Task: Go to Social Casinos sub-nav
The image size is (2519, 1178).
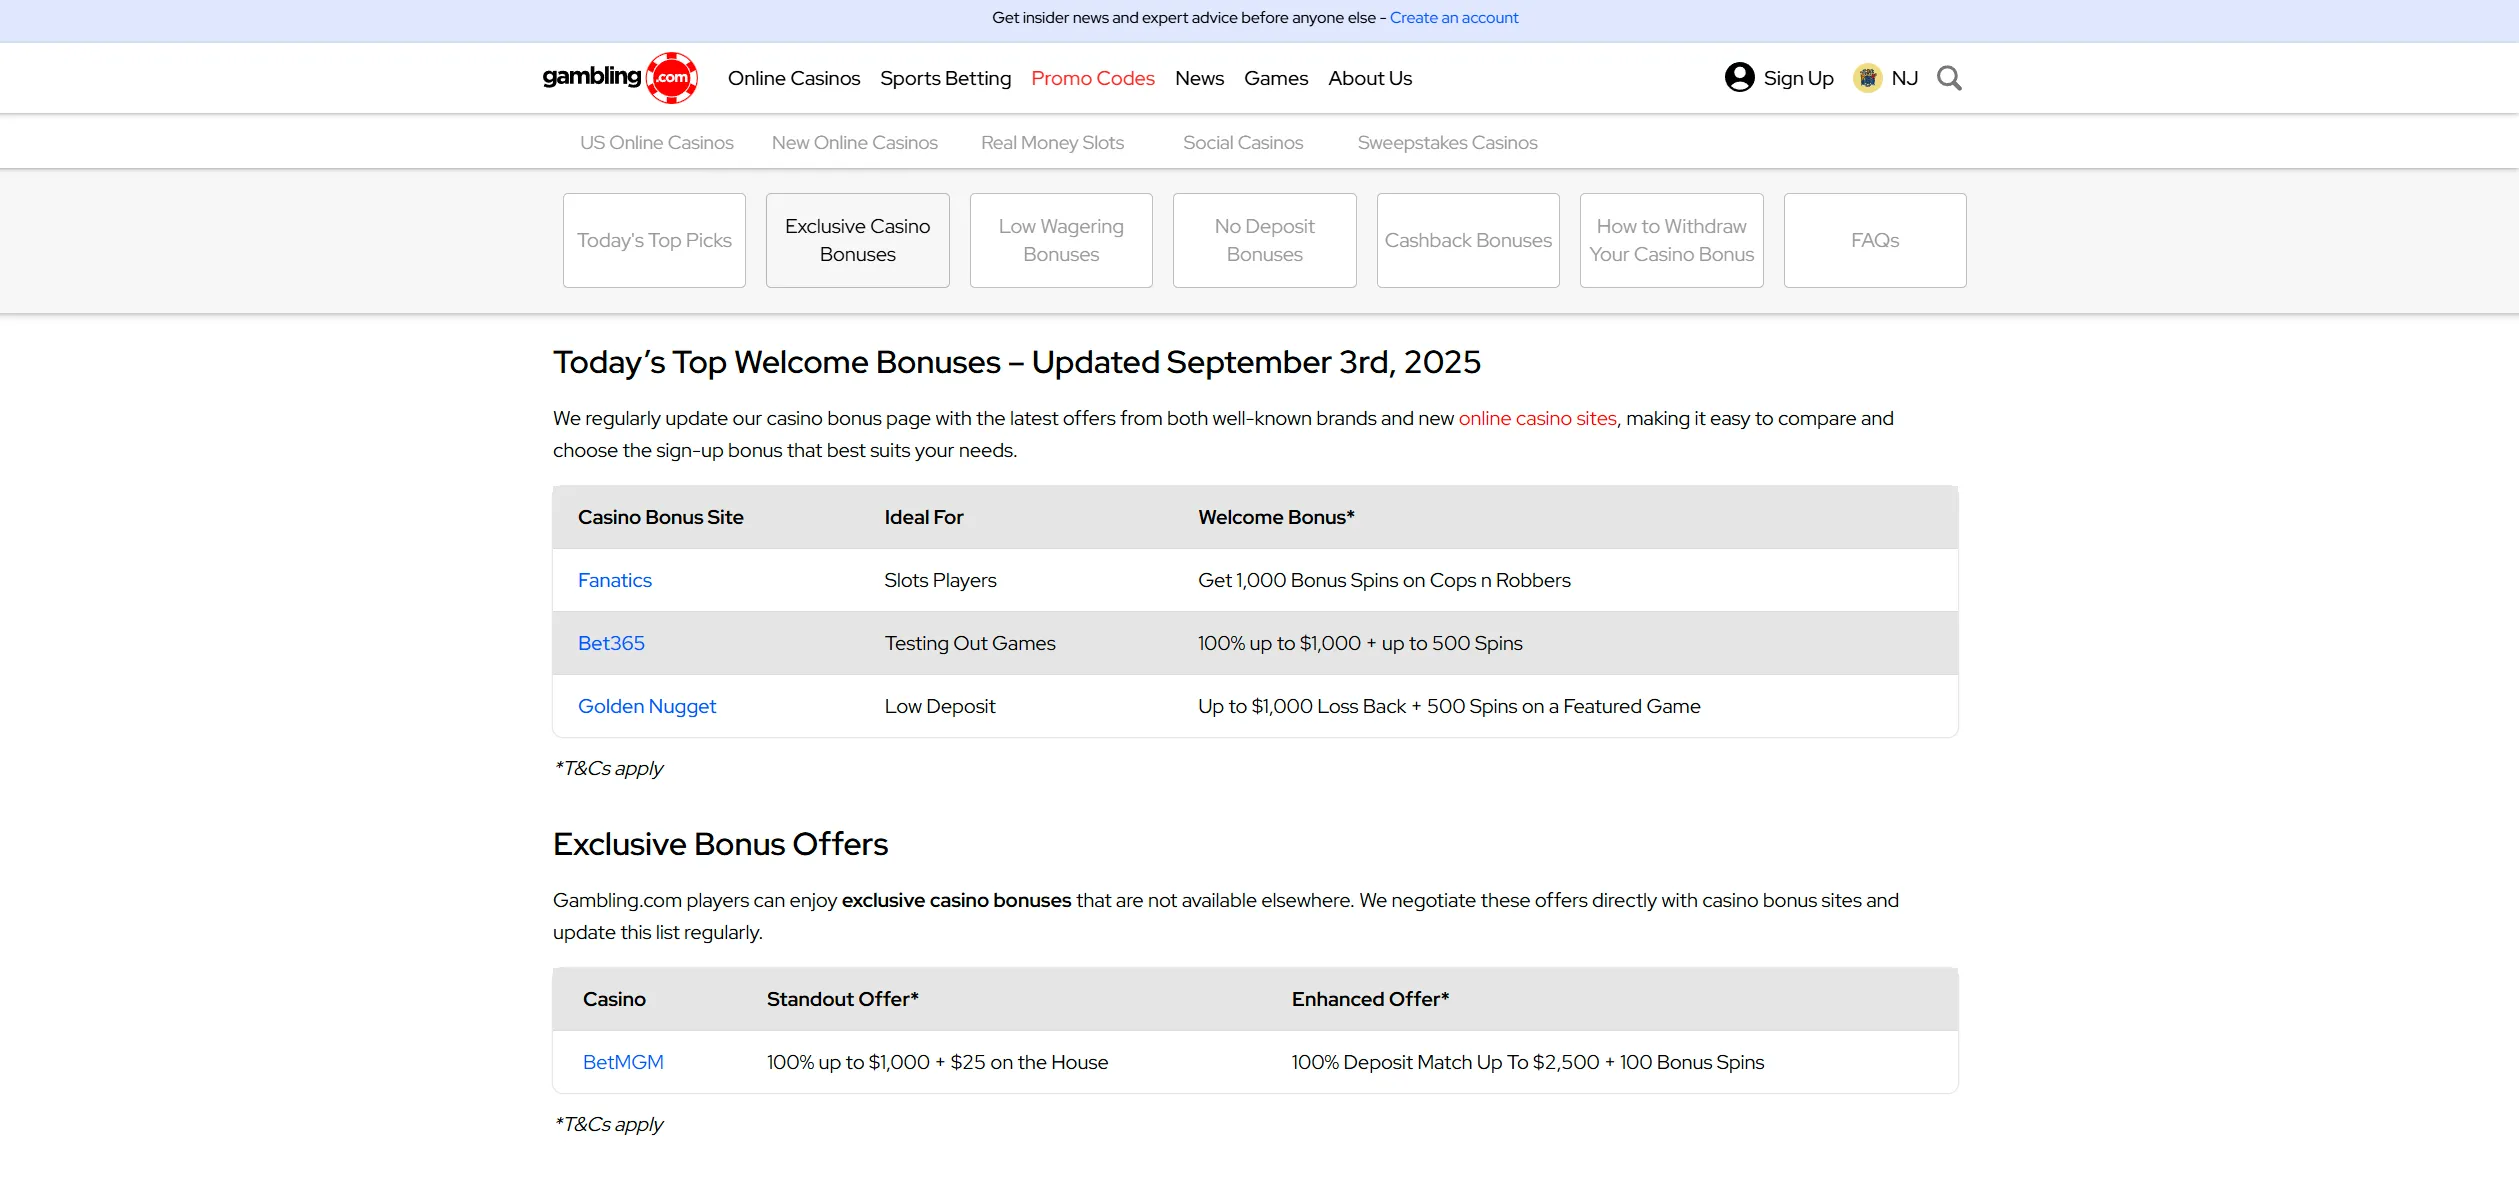Action: (x=1243, y=143)
